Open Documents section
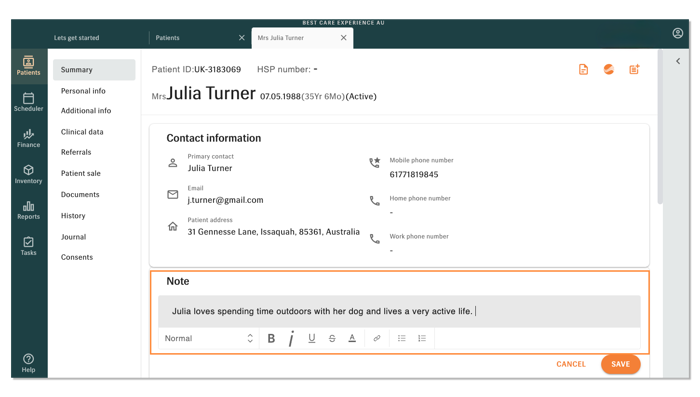The image size is (700, 397). pyautogui.click(x=80, y=195)
